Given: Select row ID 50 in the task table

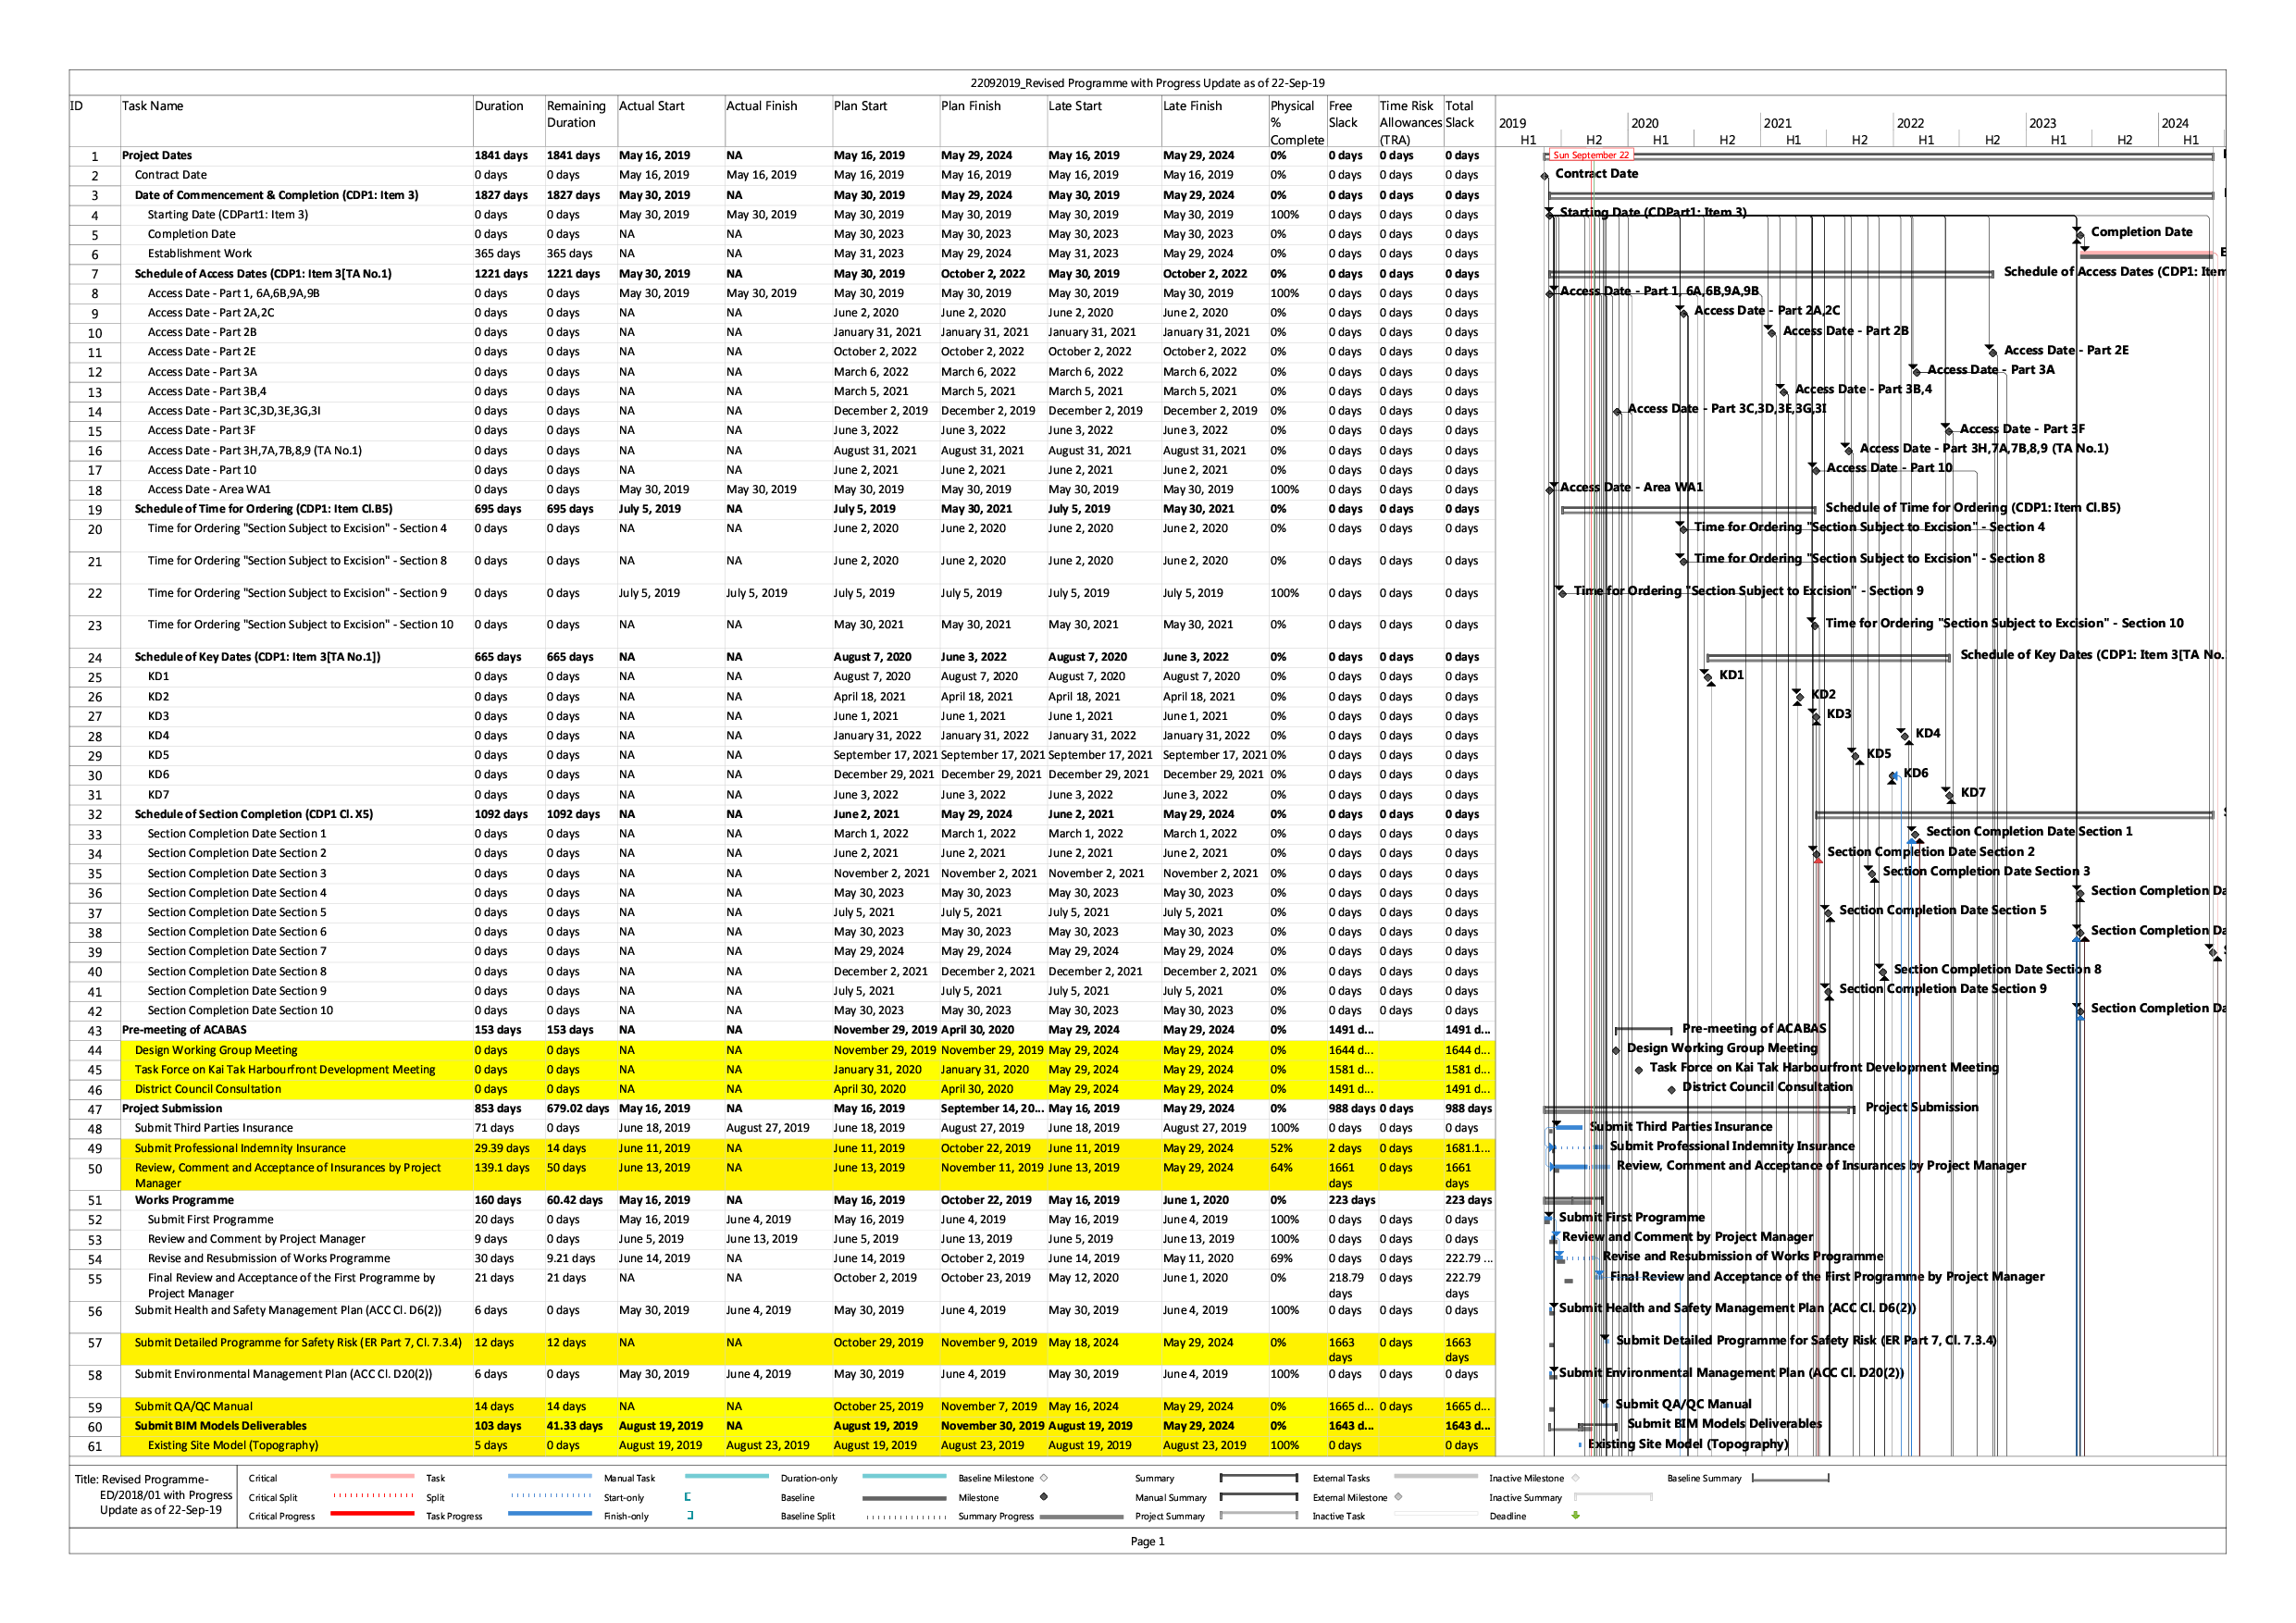Looking at the screenshot, I should 95,1169.
